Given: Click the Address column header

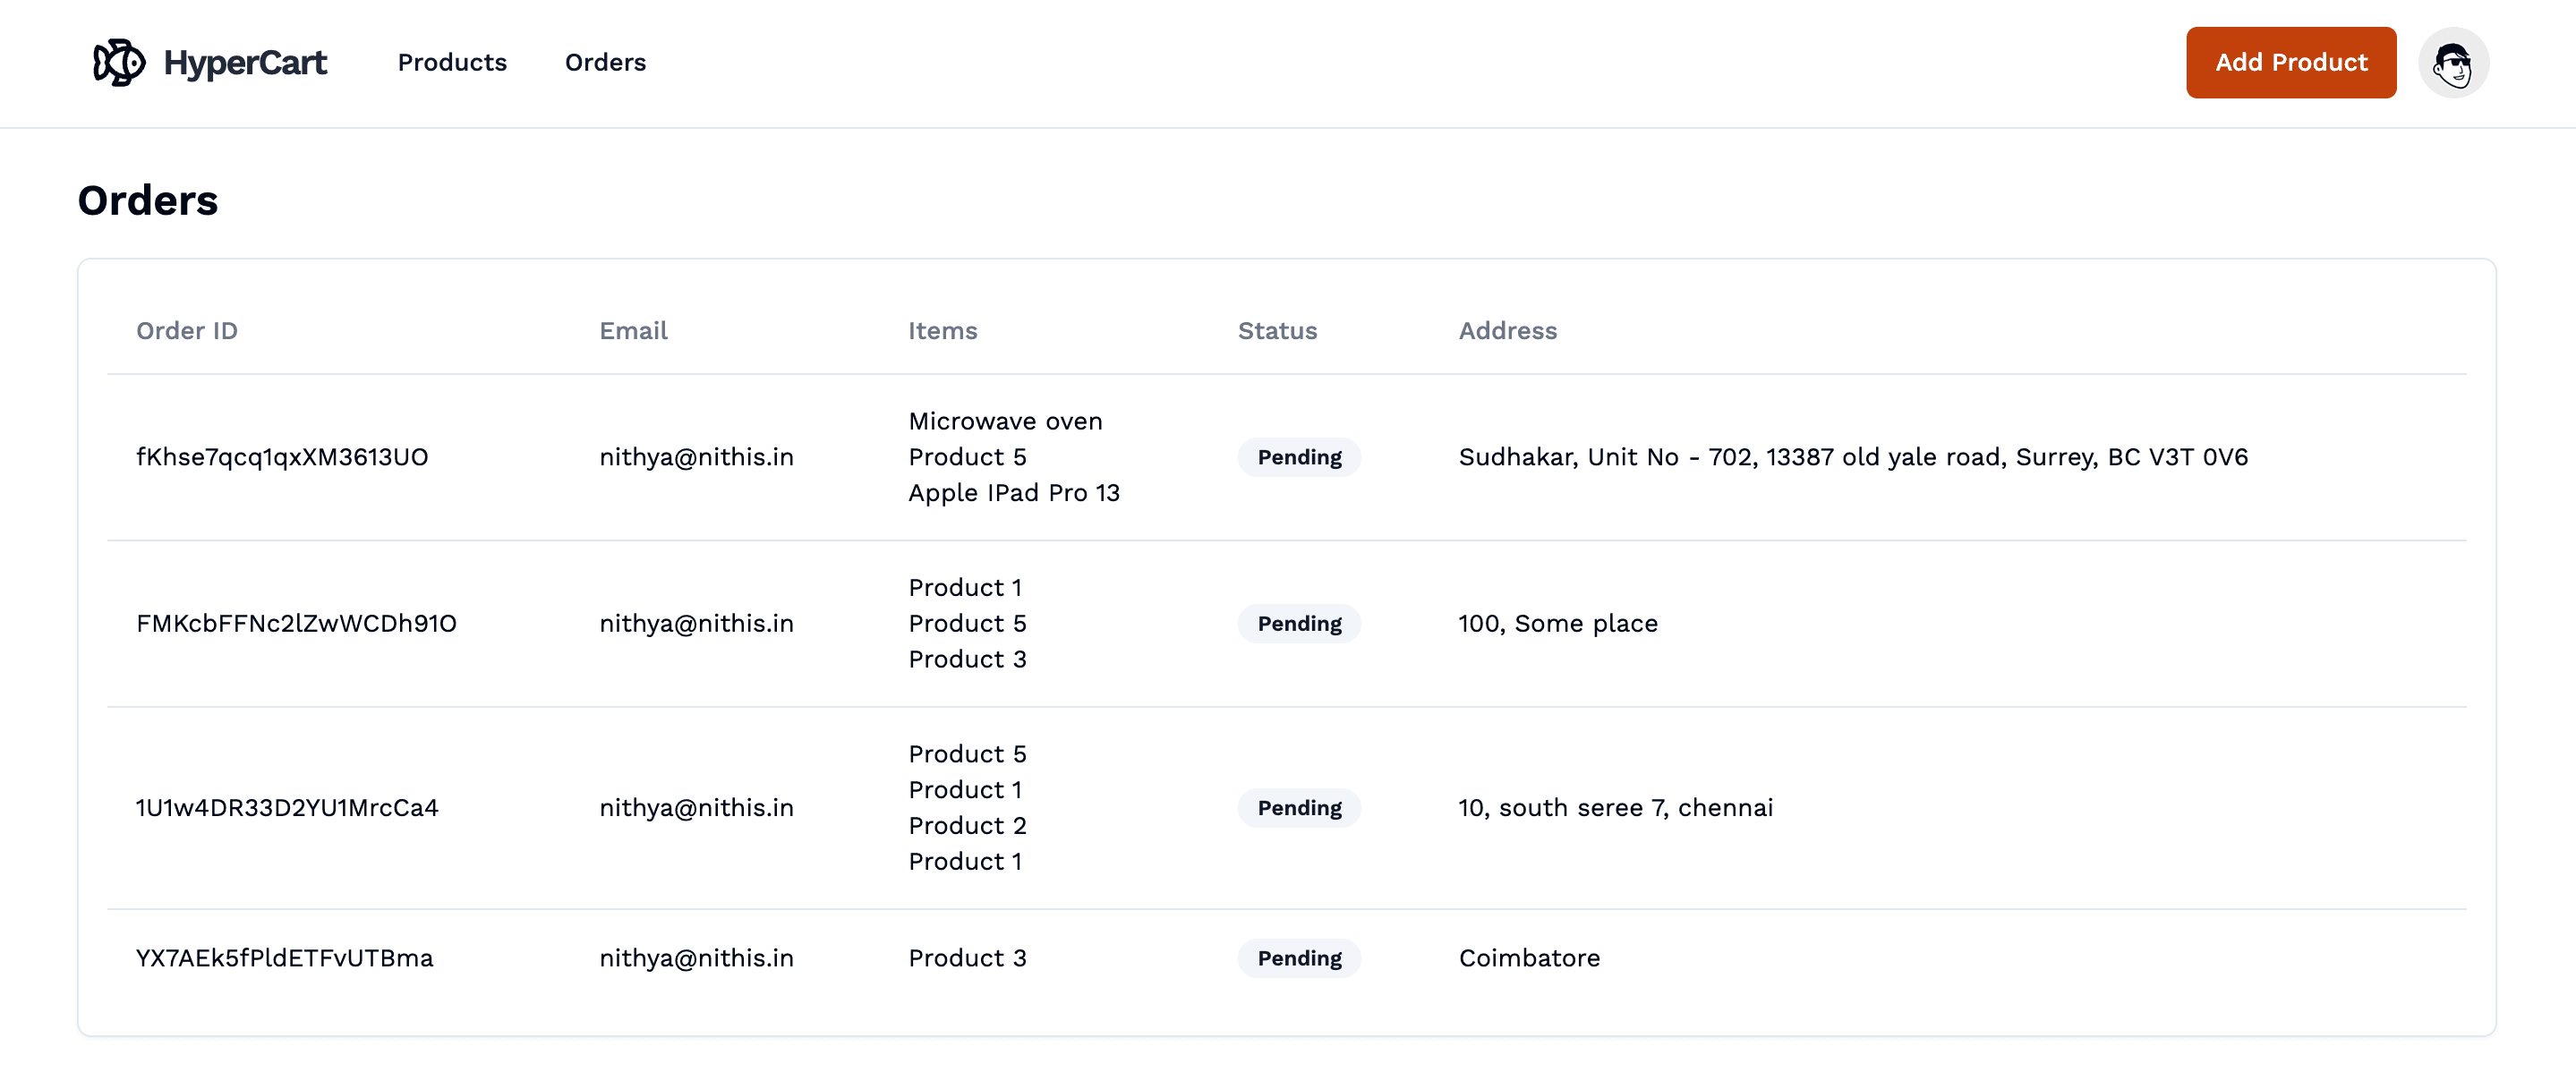Looking at the screenshot, I should point(1507,330).
